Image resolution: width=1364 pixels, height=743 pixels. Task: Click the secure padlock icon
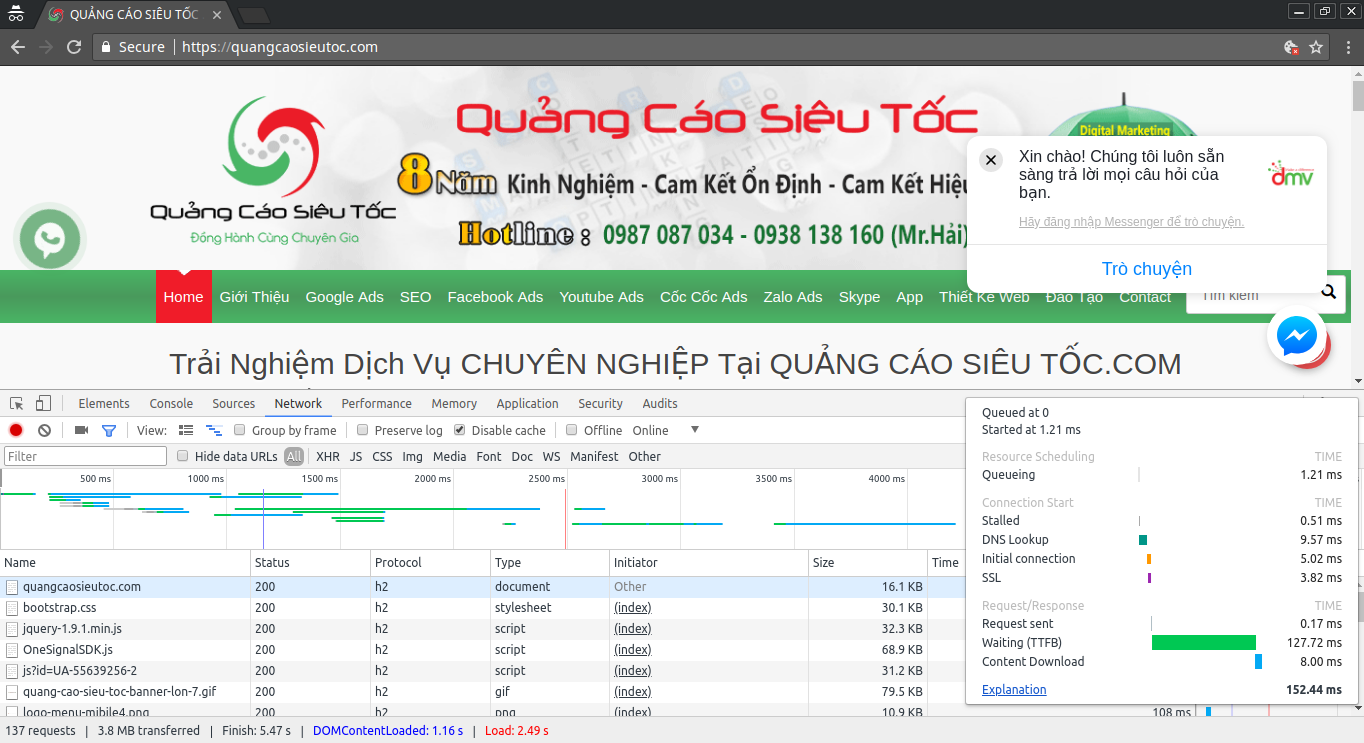click(x=106, y=47)
